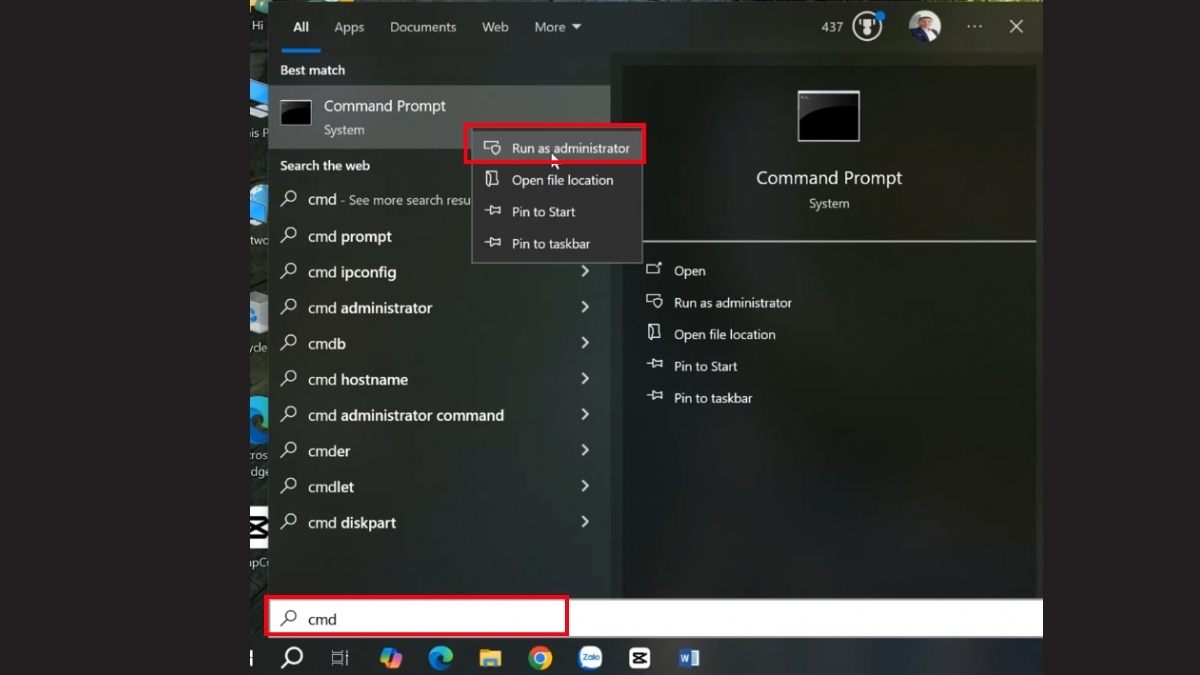Open the user profile avatar

click(925, 27)
